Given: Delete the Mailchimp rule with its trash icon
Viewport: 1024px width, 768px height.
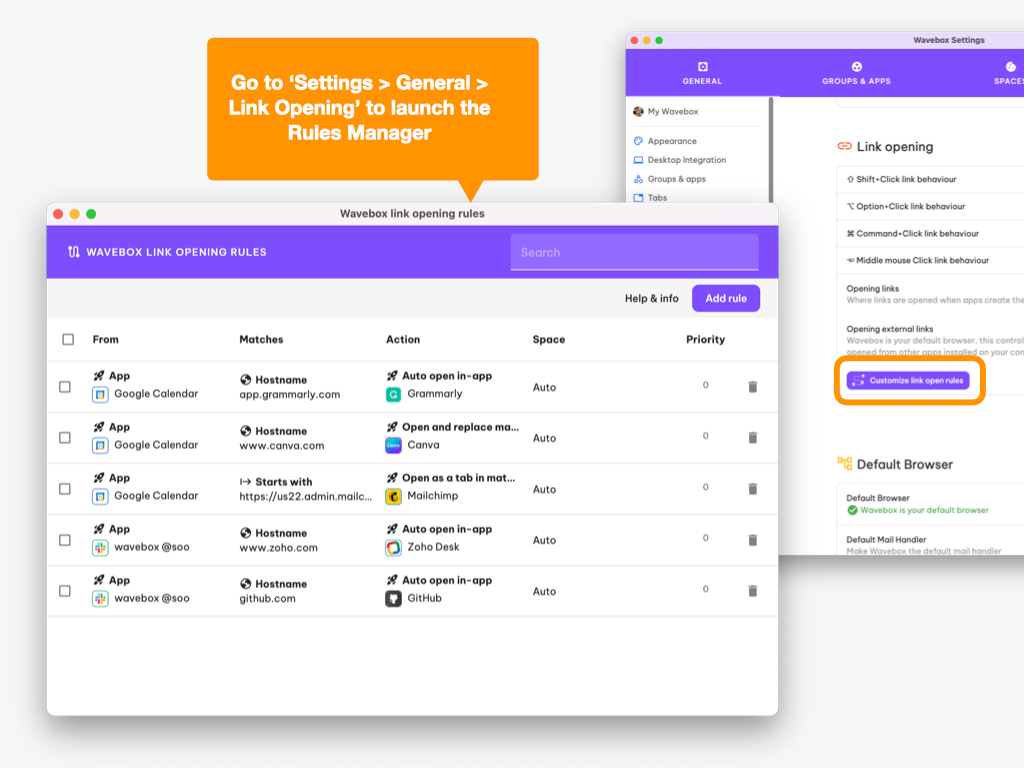Looking at the screenshot, I should (752, 488).
